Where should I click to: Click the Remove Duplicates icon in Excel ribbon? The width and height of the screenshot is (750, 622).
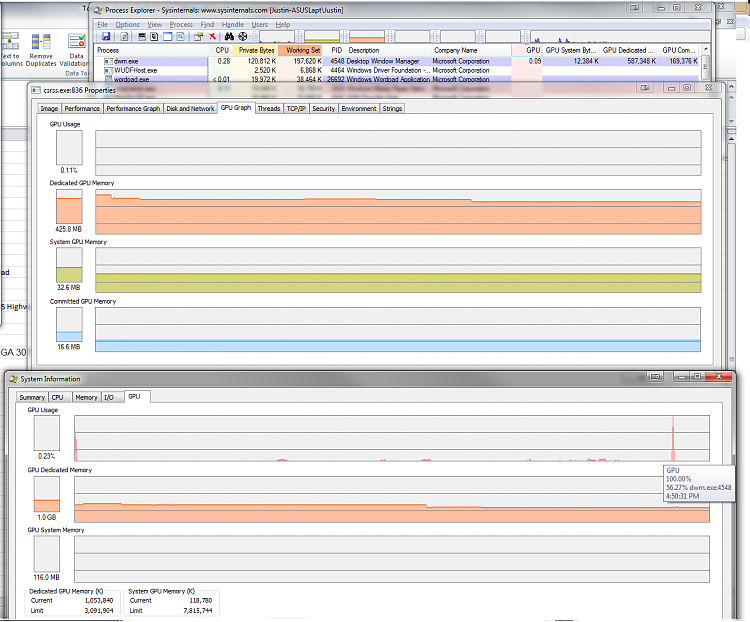pos(41,42)
